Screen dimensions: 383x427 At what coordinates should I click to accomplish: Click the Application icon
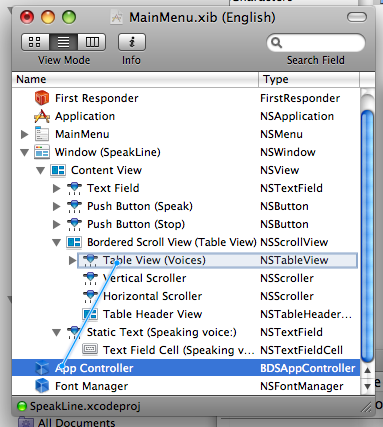tap(42, 116)
